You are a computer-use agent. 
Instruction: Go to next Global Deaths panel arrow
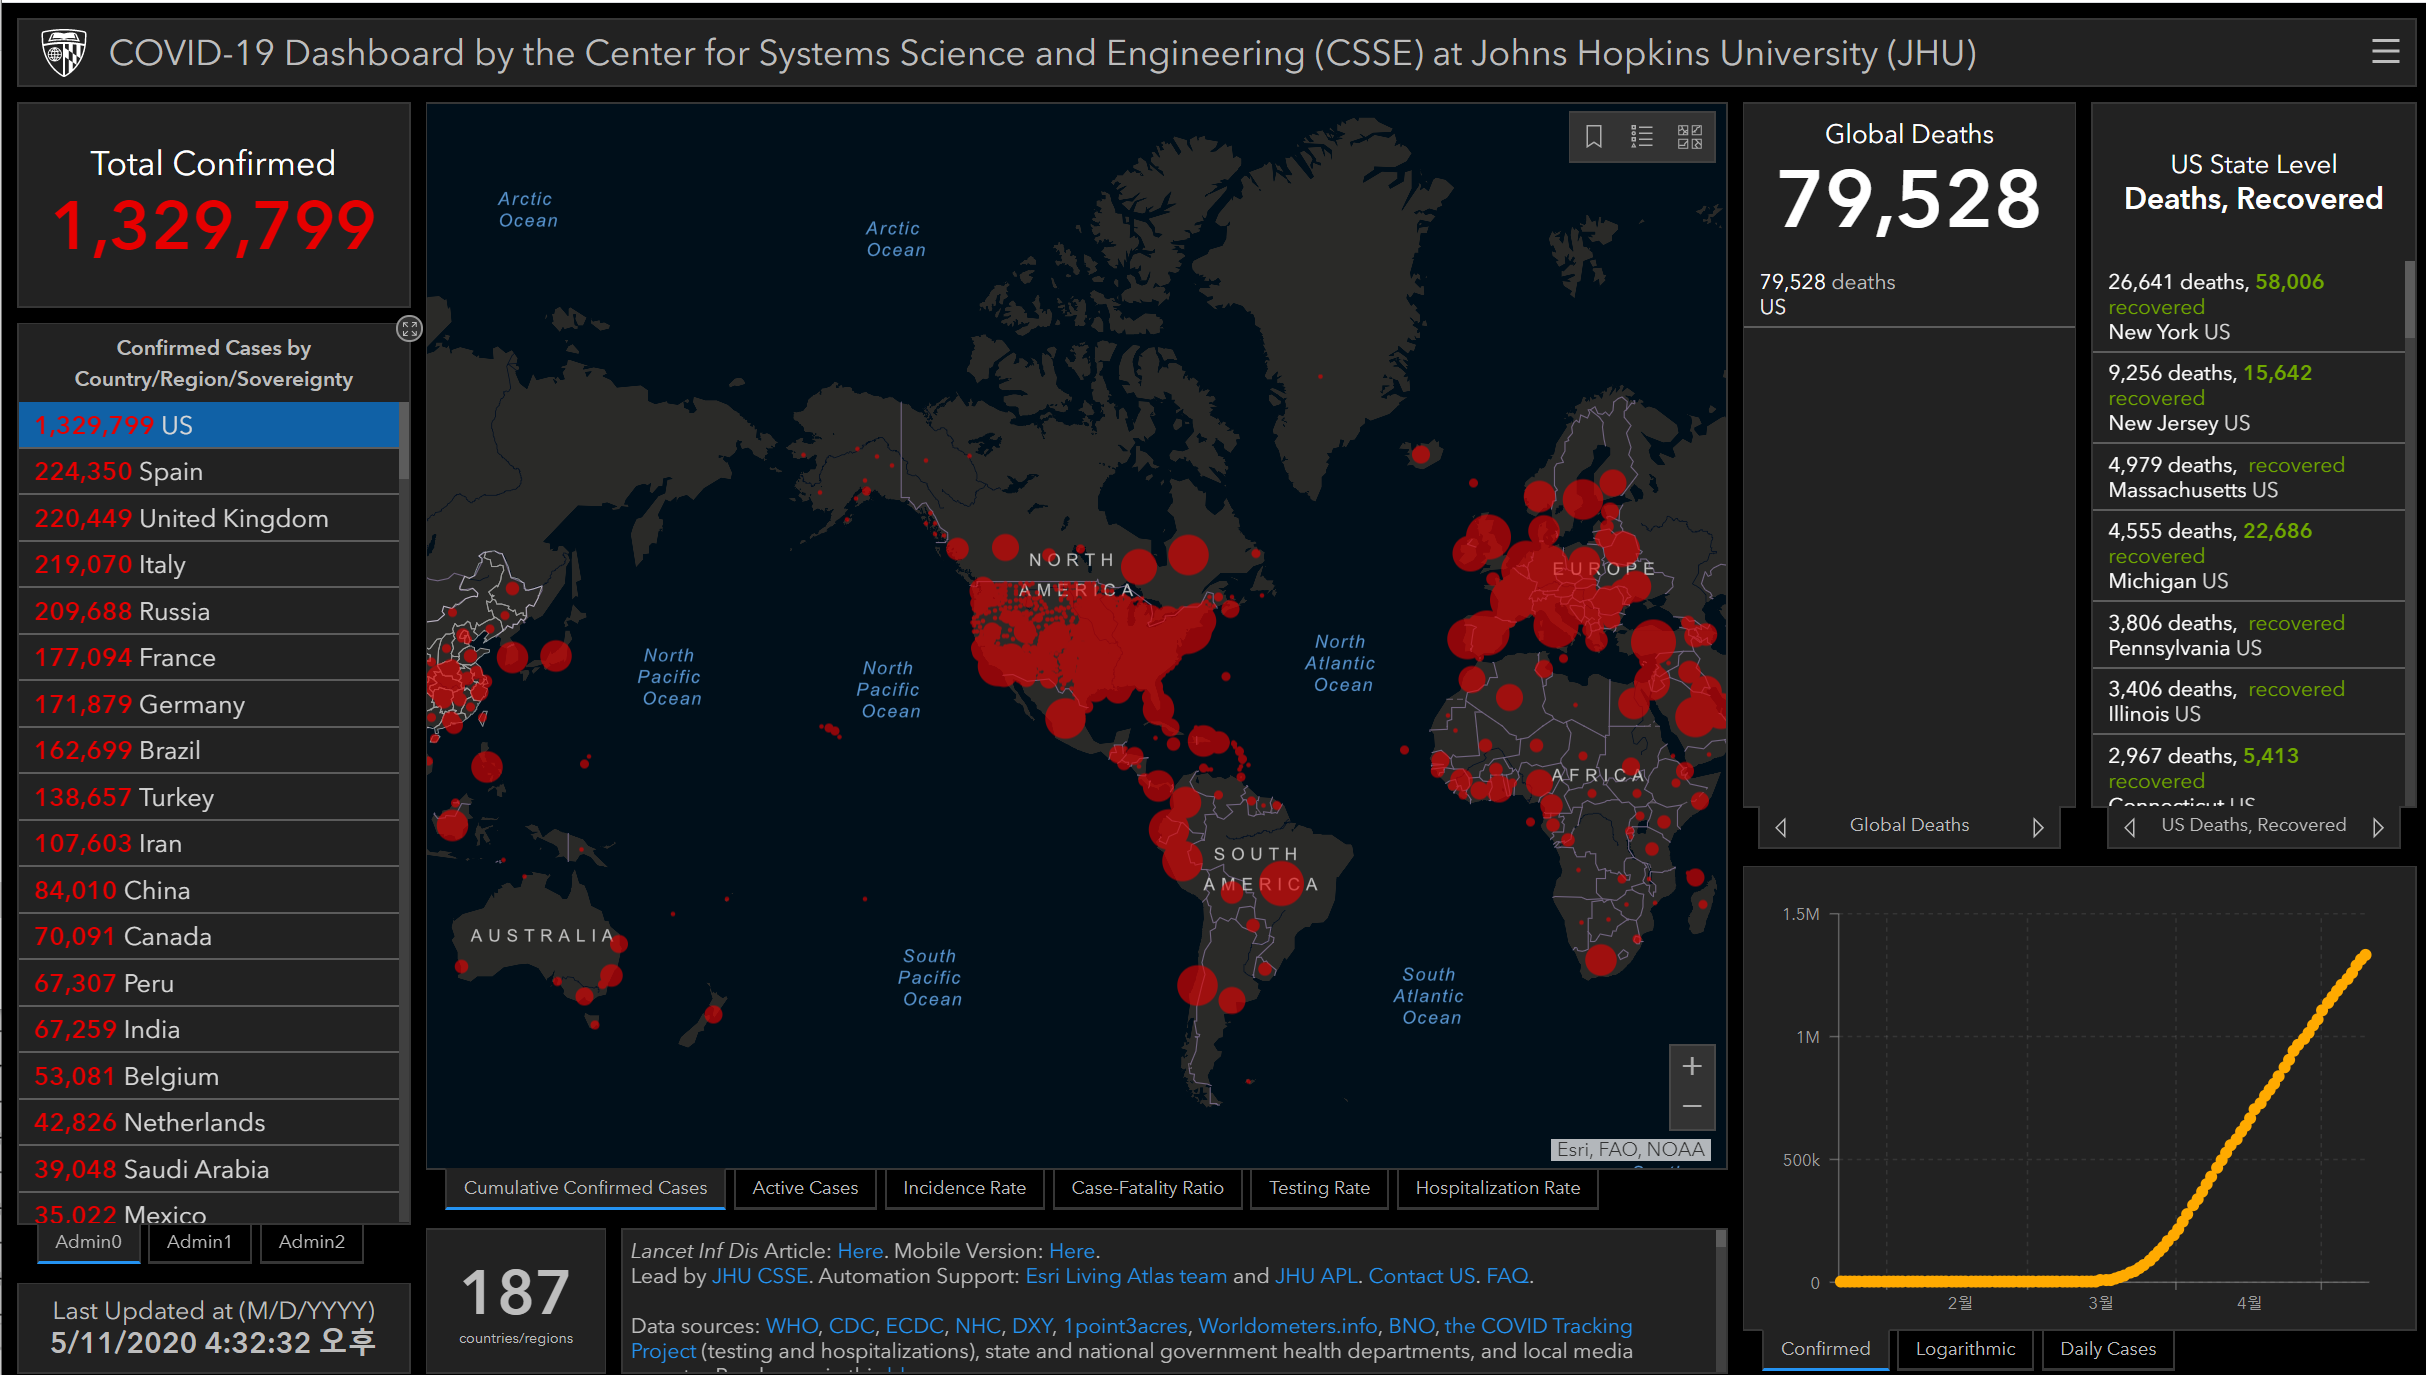[2038, 827]
